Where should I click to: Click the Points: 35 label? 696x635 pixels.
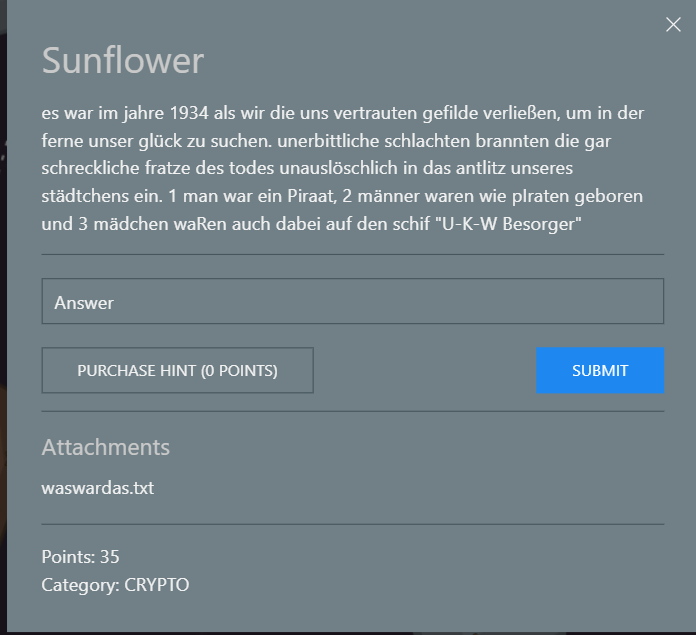tap(80, 556)
